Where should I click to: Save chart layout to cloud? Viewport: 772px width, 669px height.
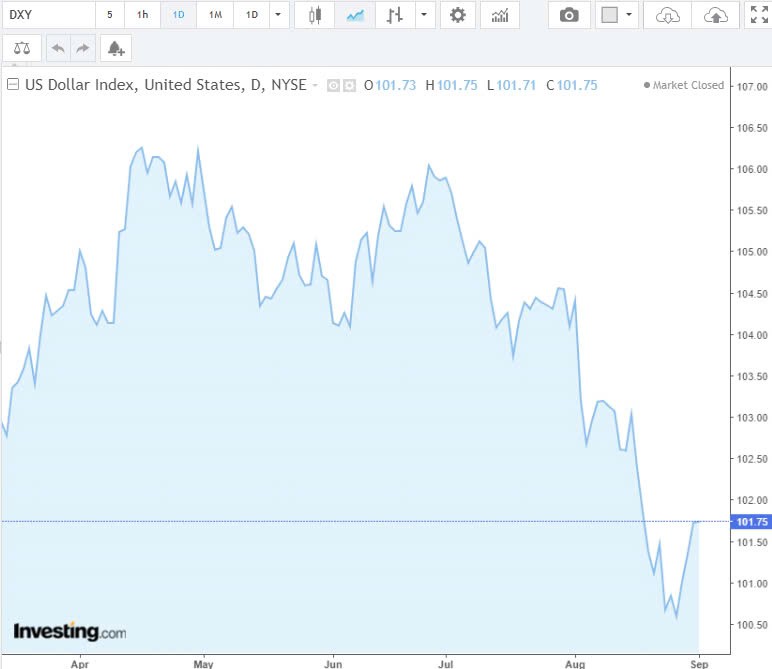[x=715, y=15]
